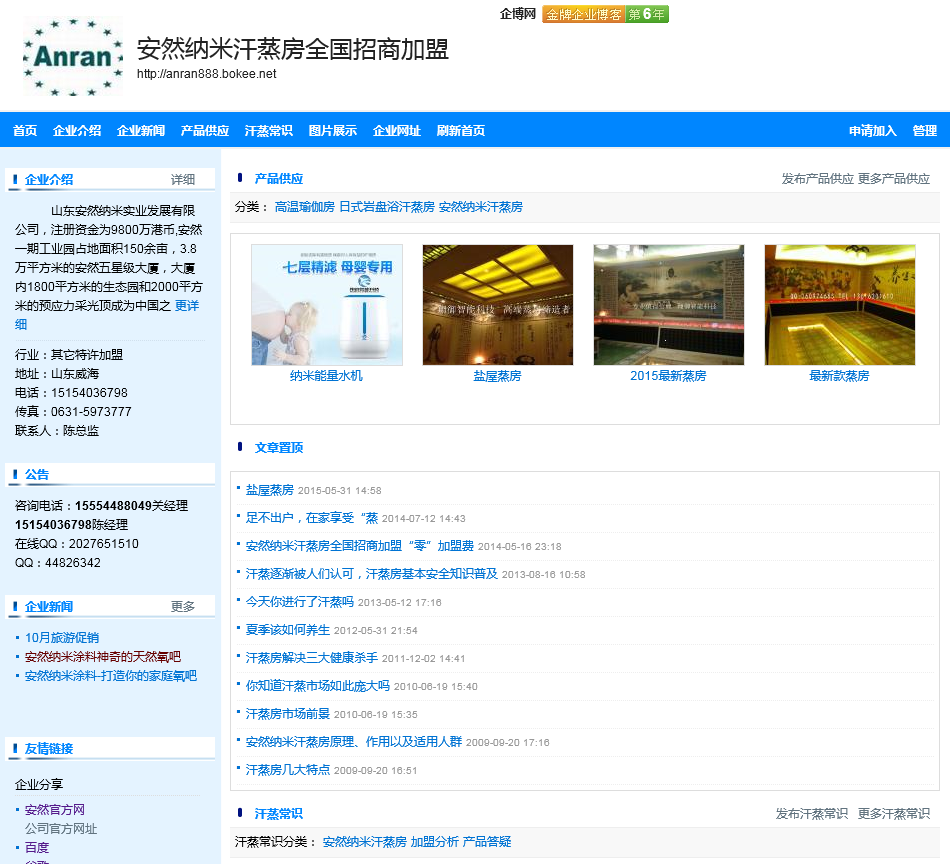
Task: Open 企业新闻 navigation tab
Action: (141, 130)
